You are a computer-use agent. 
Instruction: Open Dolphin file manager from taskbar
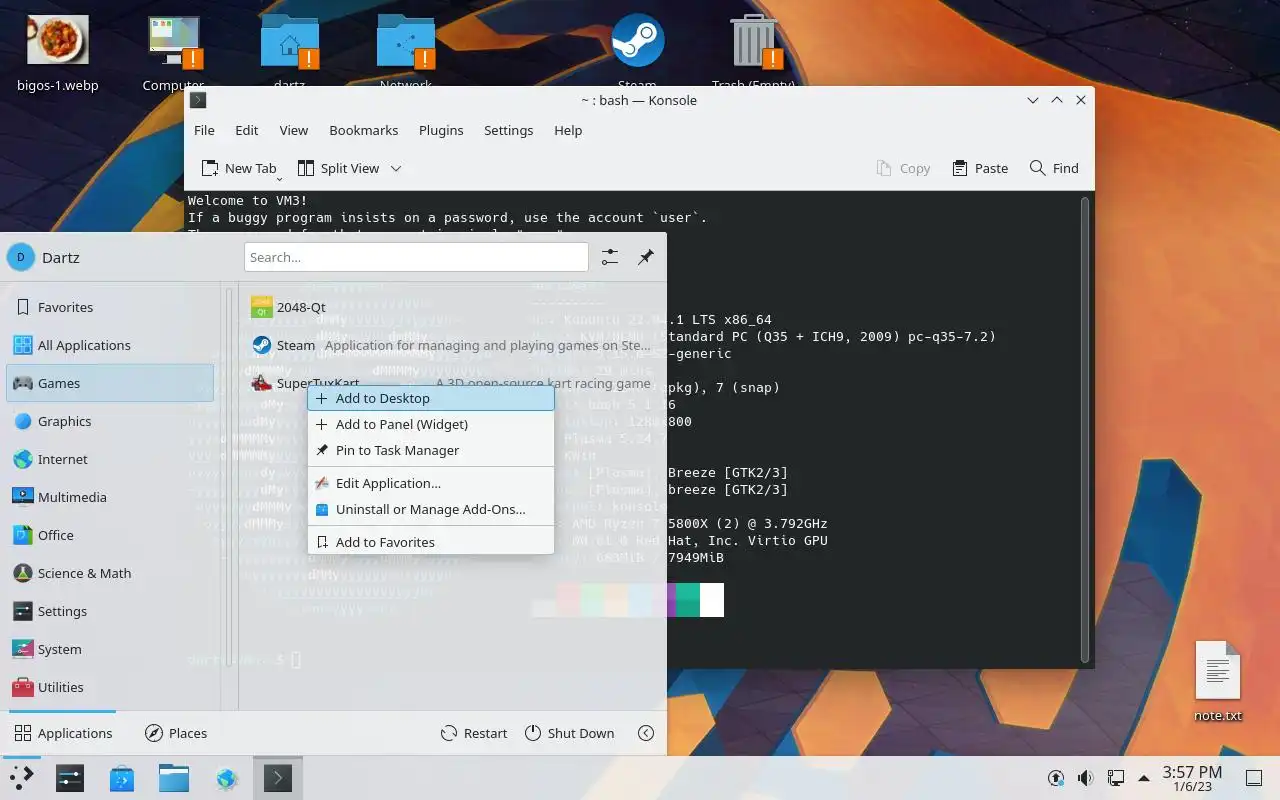(174, 778)
